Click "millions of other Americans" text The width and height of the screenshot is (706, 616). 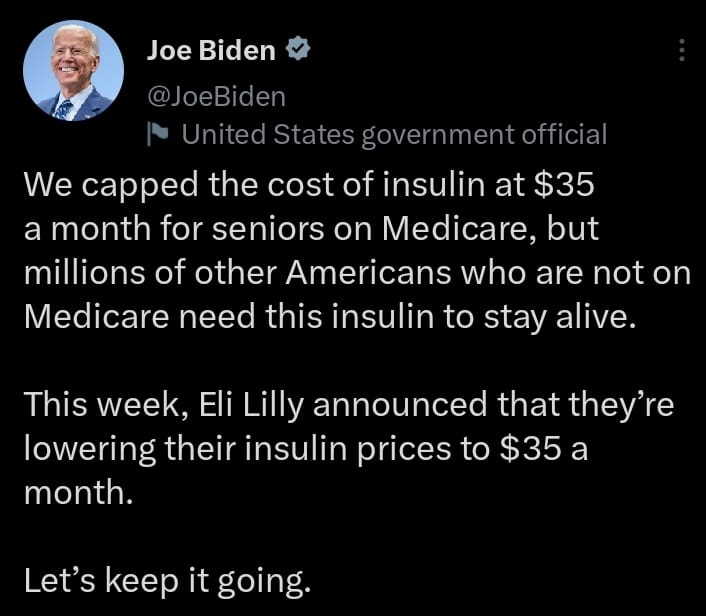point(238,273)
